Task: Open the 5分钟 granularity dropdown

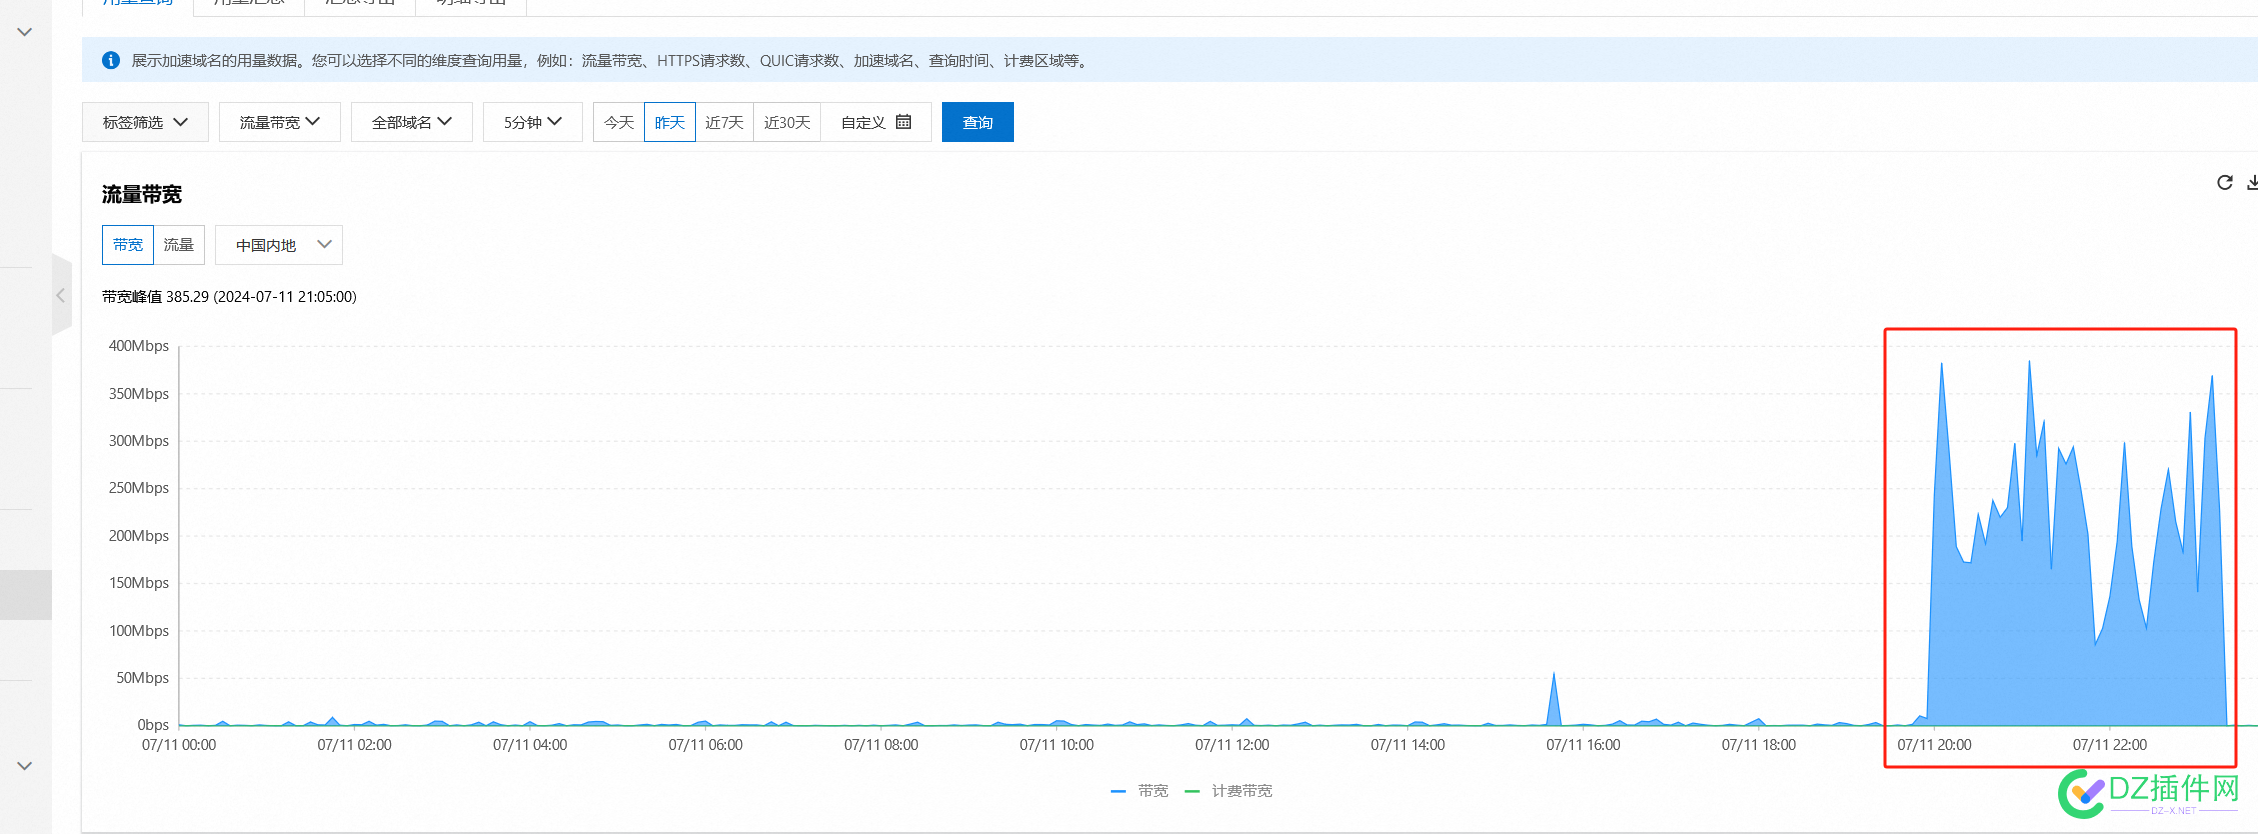Action: (533, 122)
